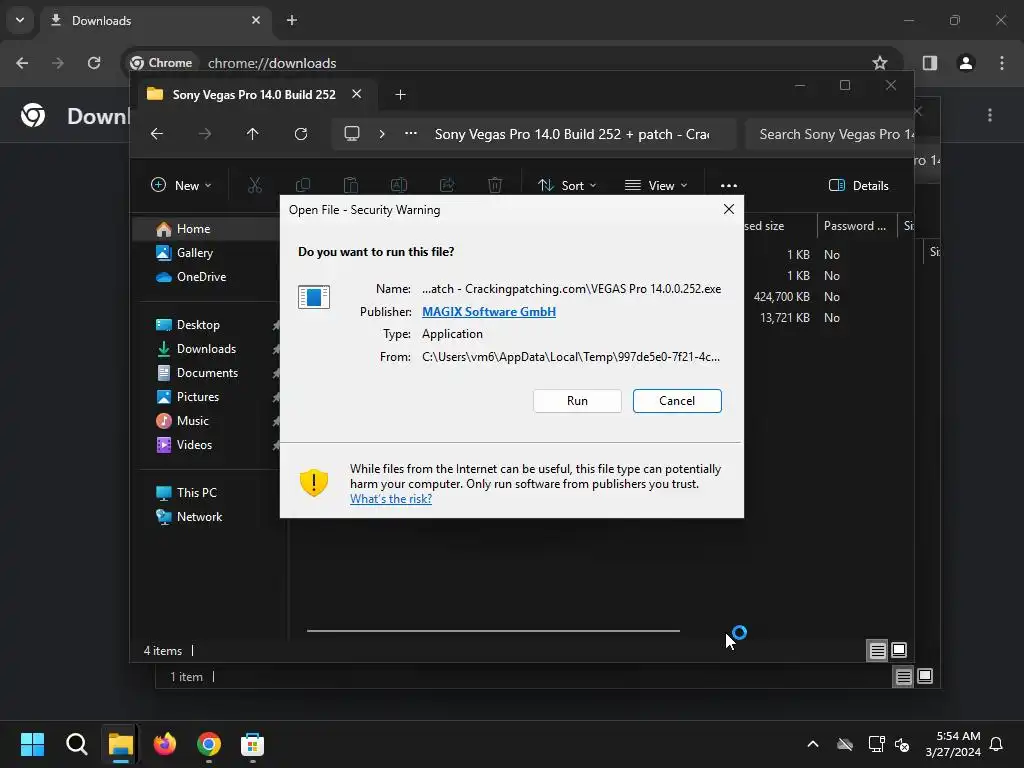Open Windows Search from the taskbar
1024x768 pixels.
click(x=76, y=744)
